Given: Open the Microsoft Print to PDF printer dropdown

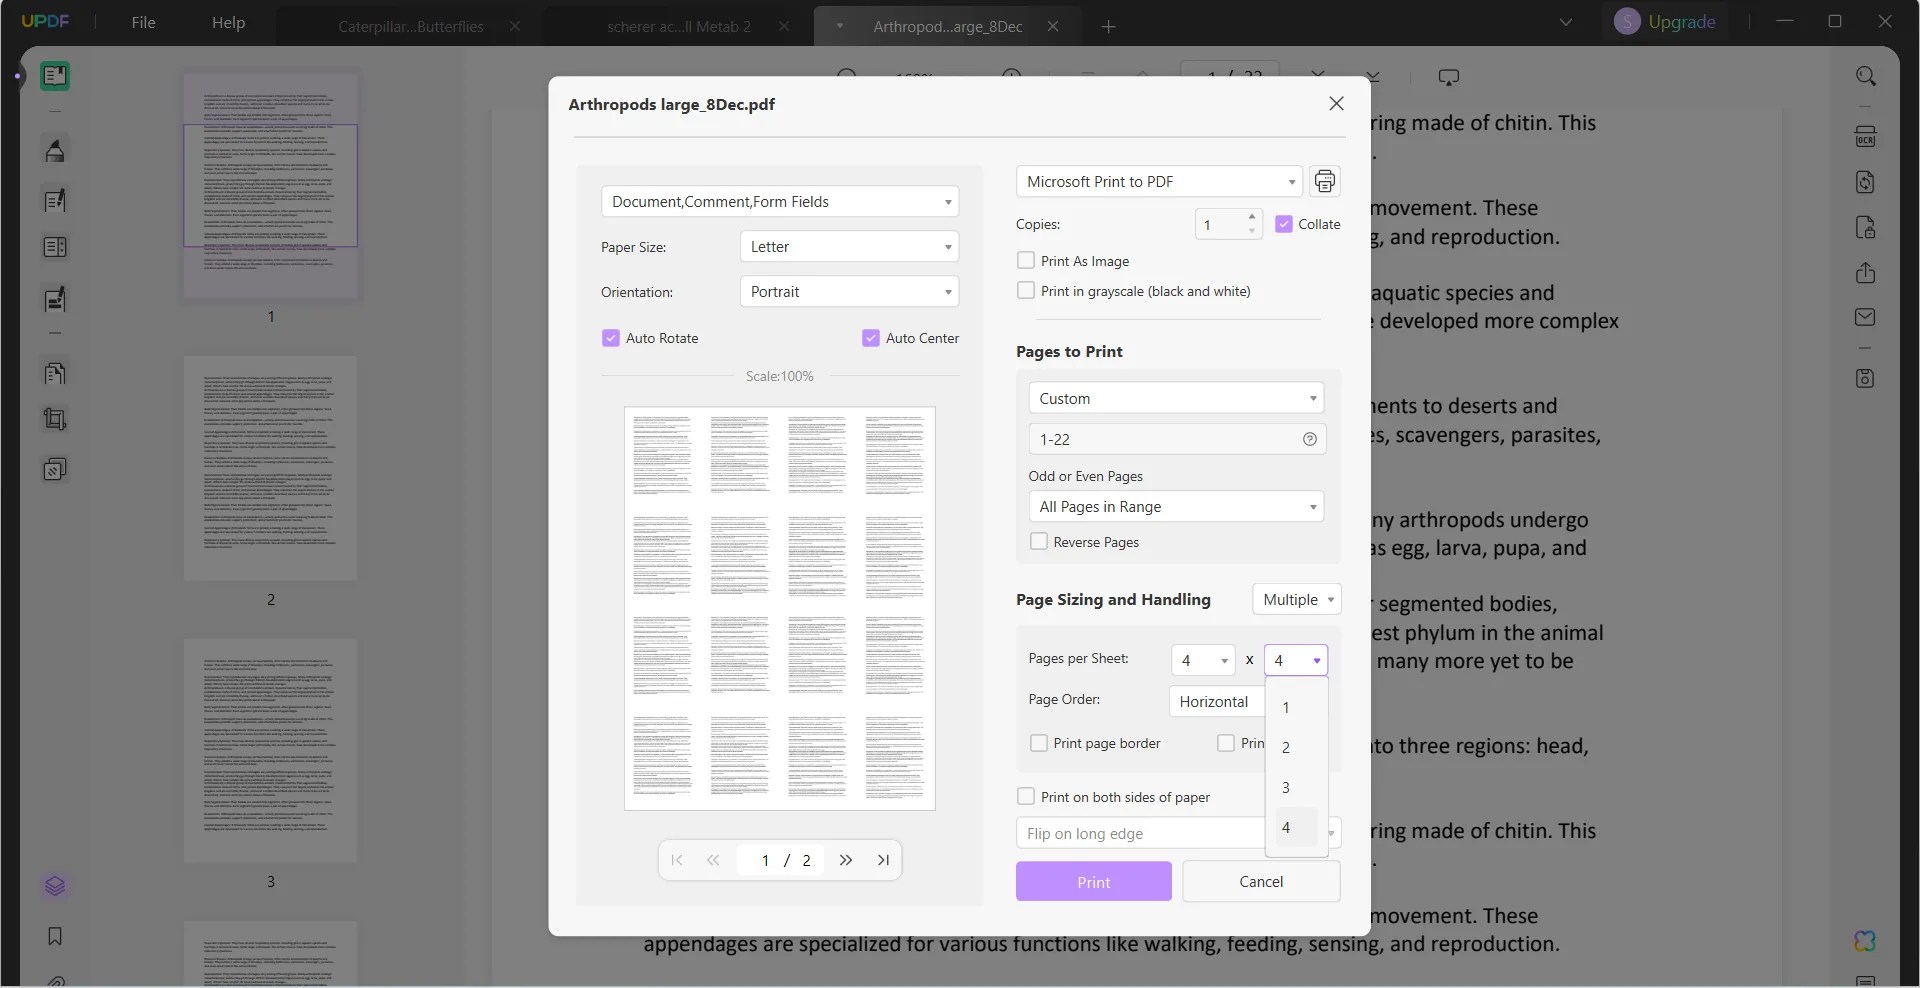Looking at the screenshot, I should click(1157, 181).
